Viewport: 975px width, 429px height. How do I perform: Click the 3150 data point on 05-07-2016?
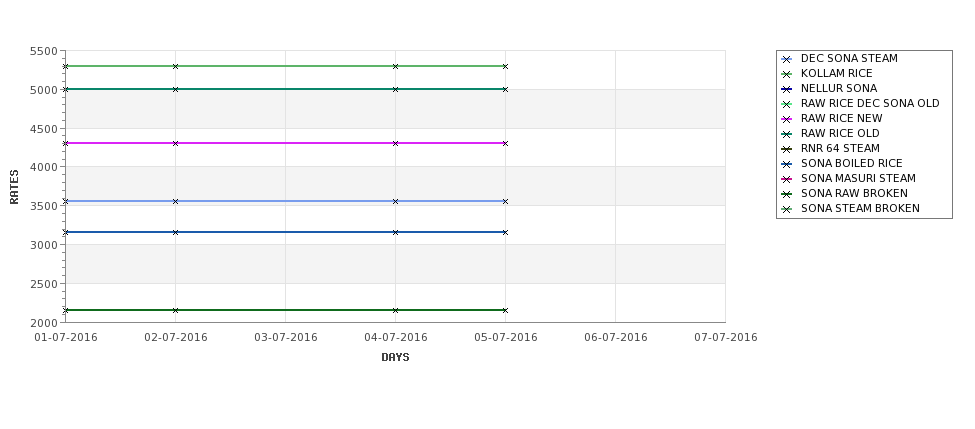[505, 232]
